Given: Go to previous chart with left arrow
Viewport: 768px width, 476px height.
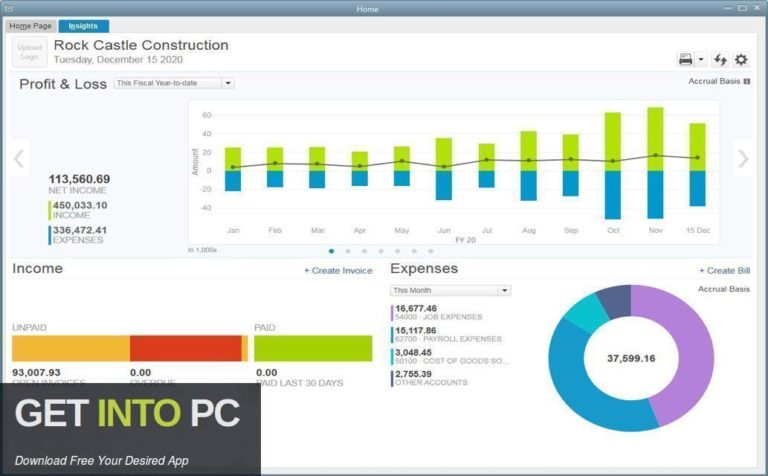Looking at the screenshot, I should click(x=19, y=159).
